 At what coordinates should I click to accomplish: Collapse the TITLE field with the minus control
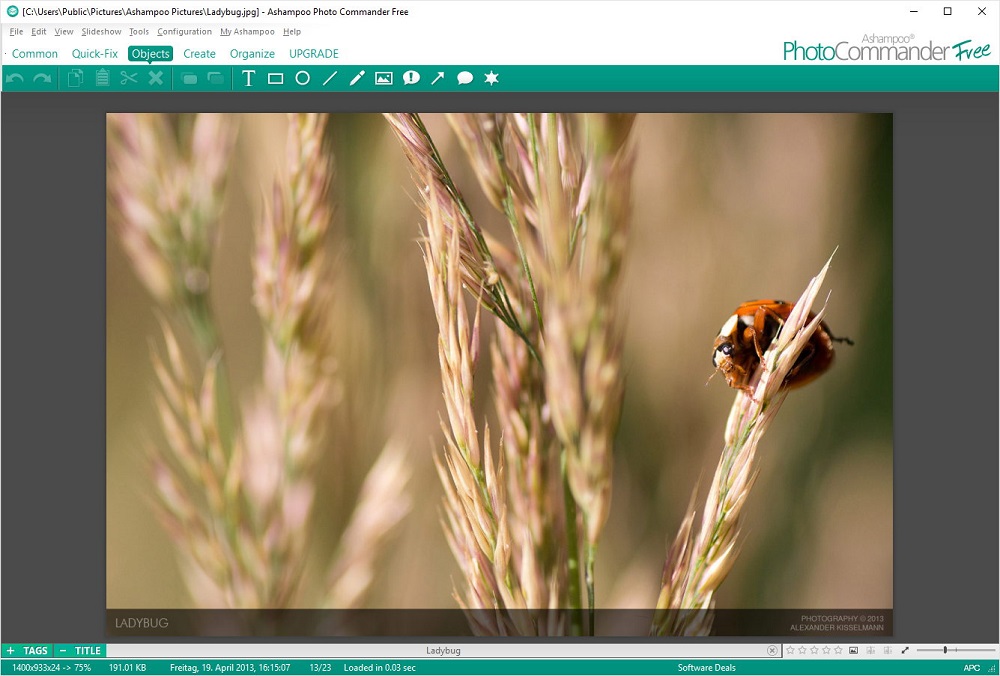62,650
